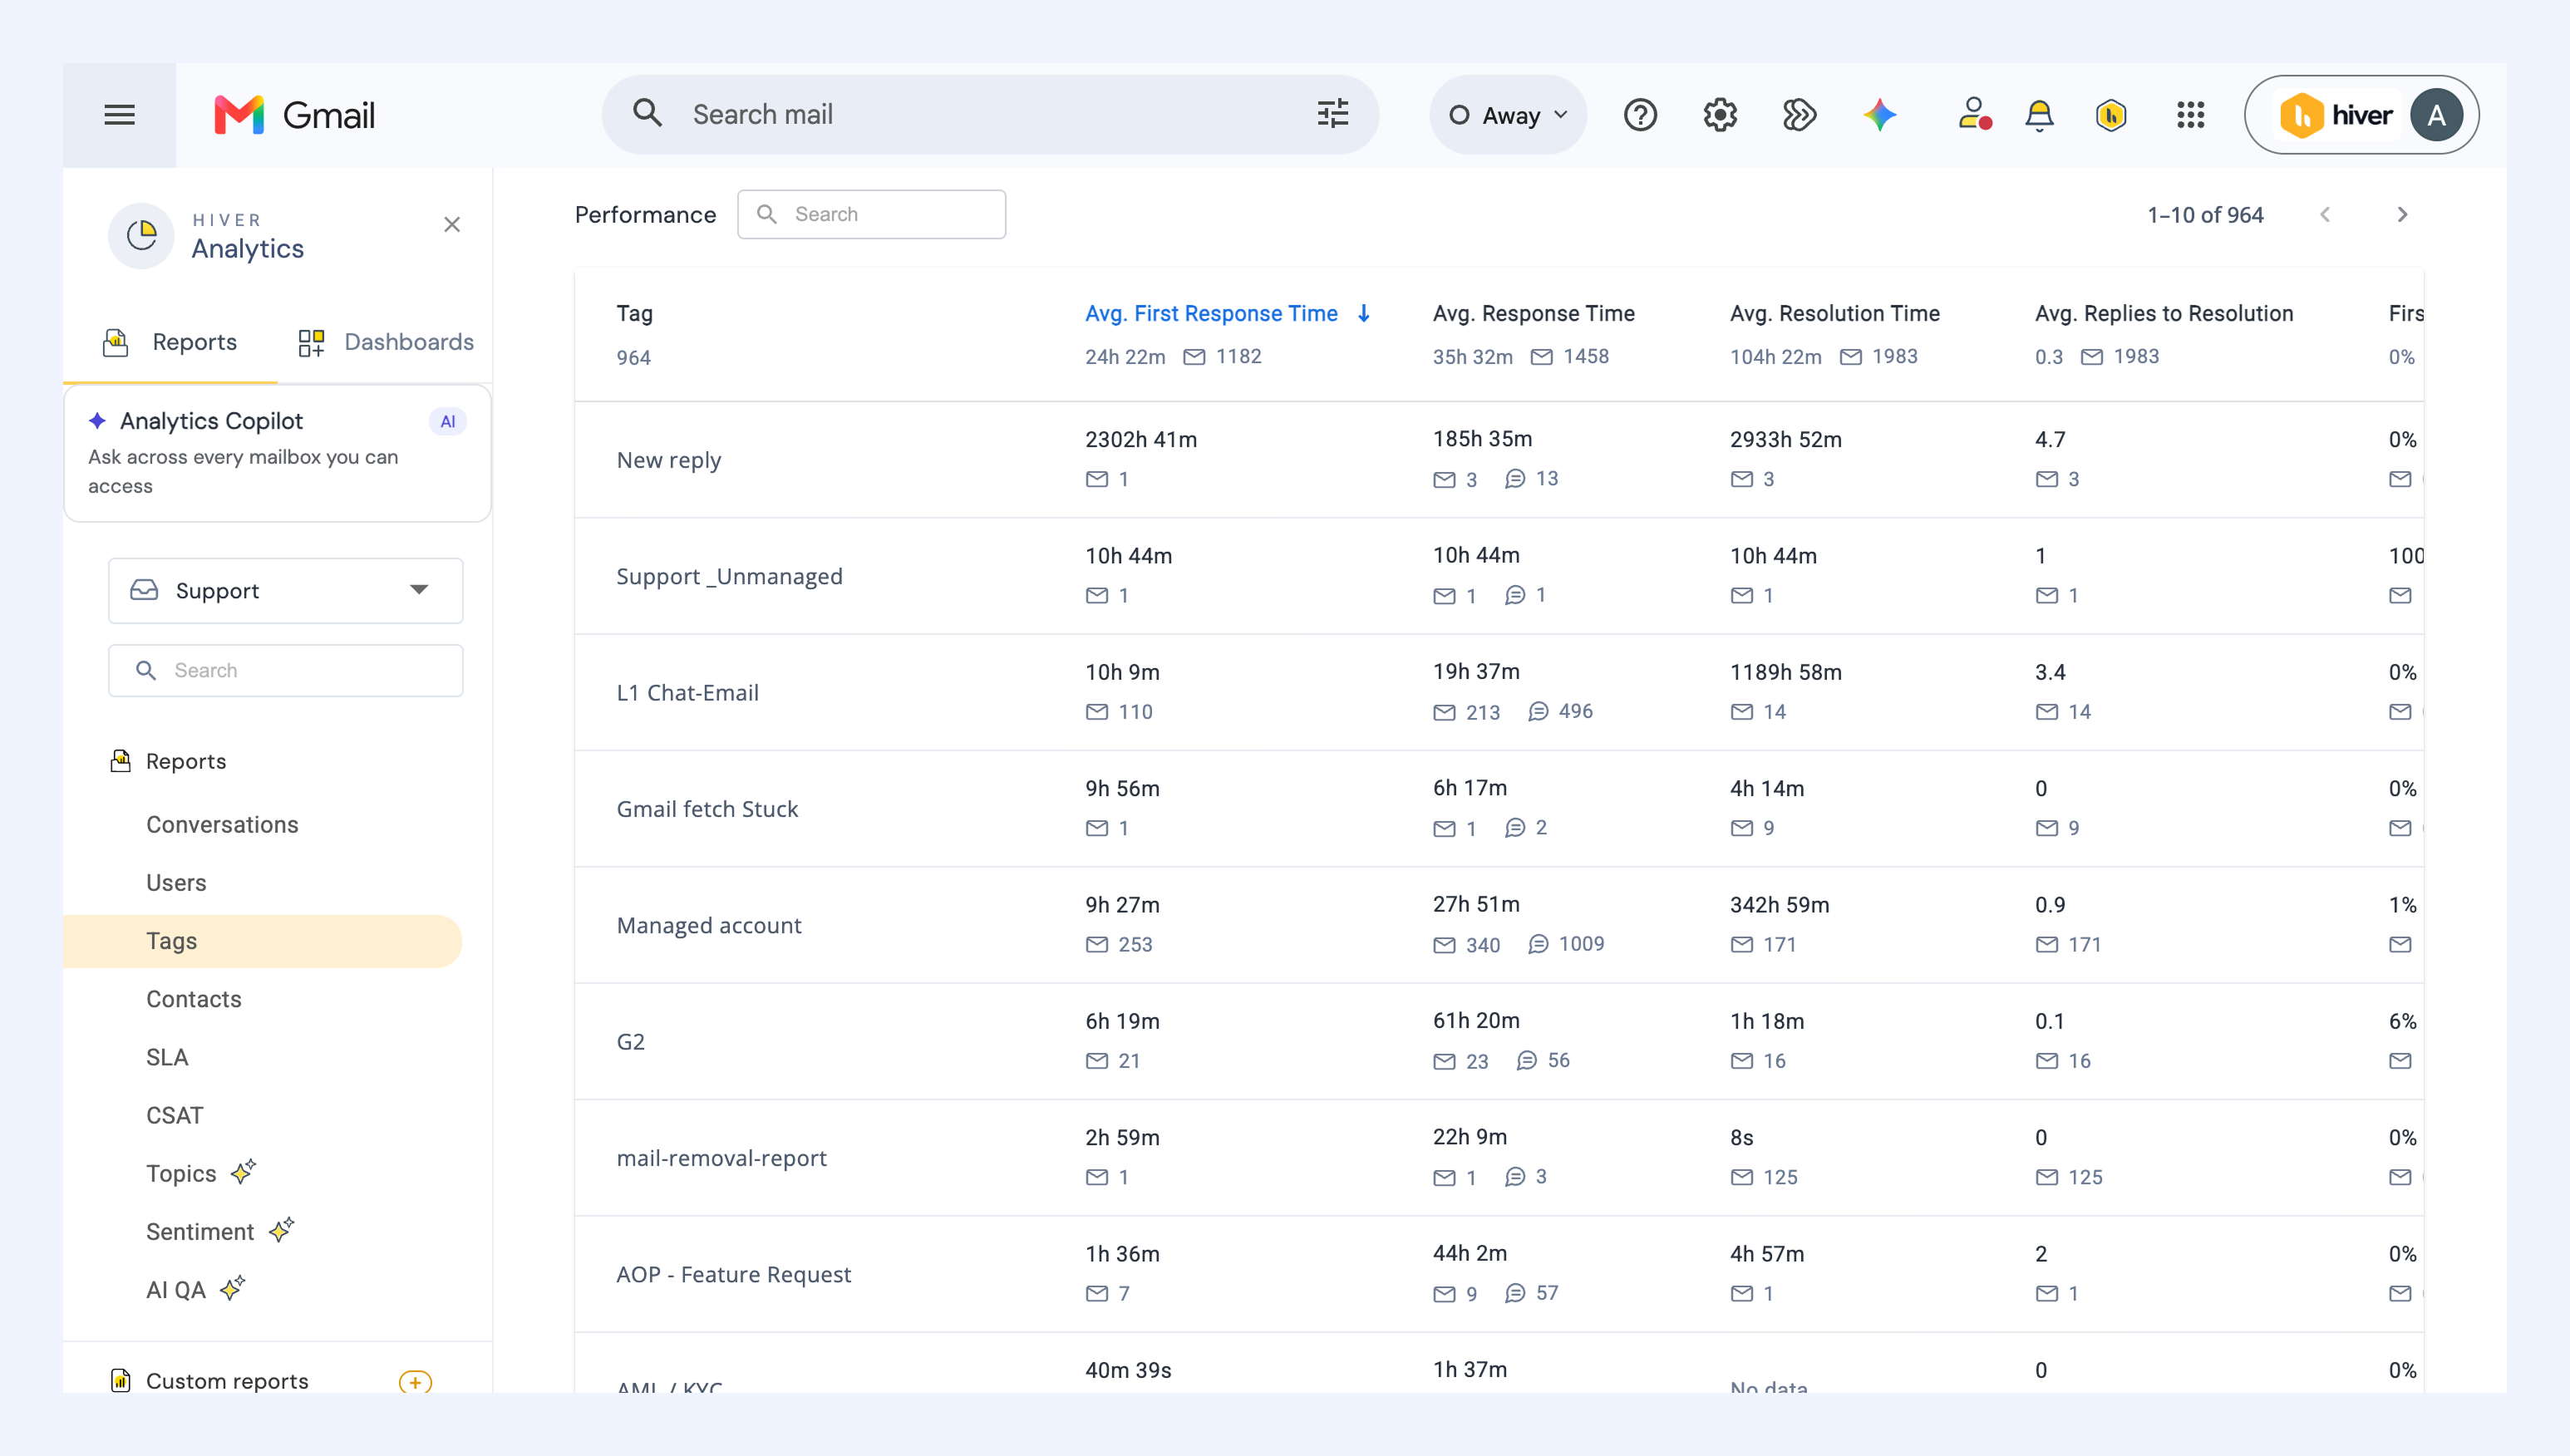Open the Away status dropdown
Viewport: 2570px width, 1456px height.
1508,115
